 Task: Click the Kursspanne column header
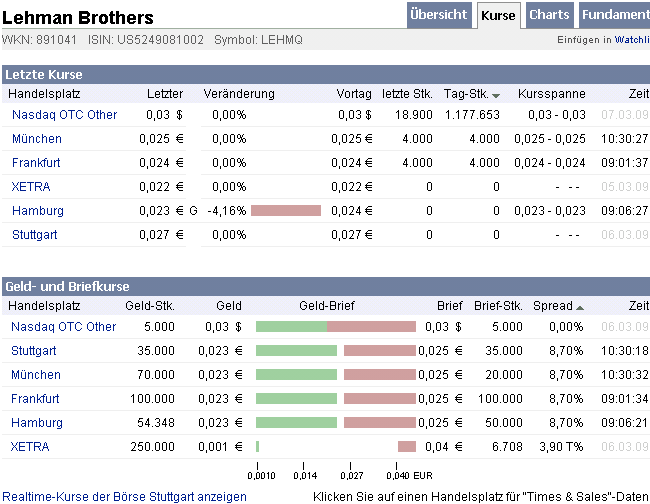[545, 93]
